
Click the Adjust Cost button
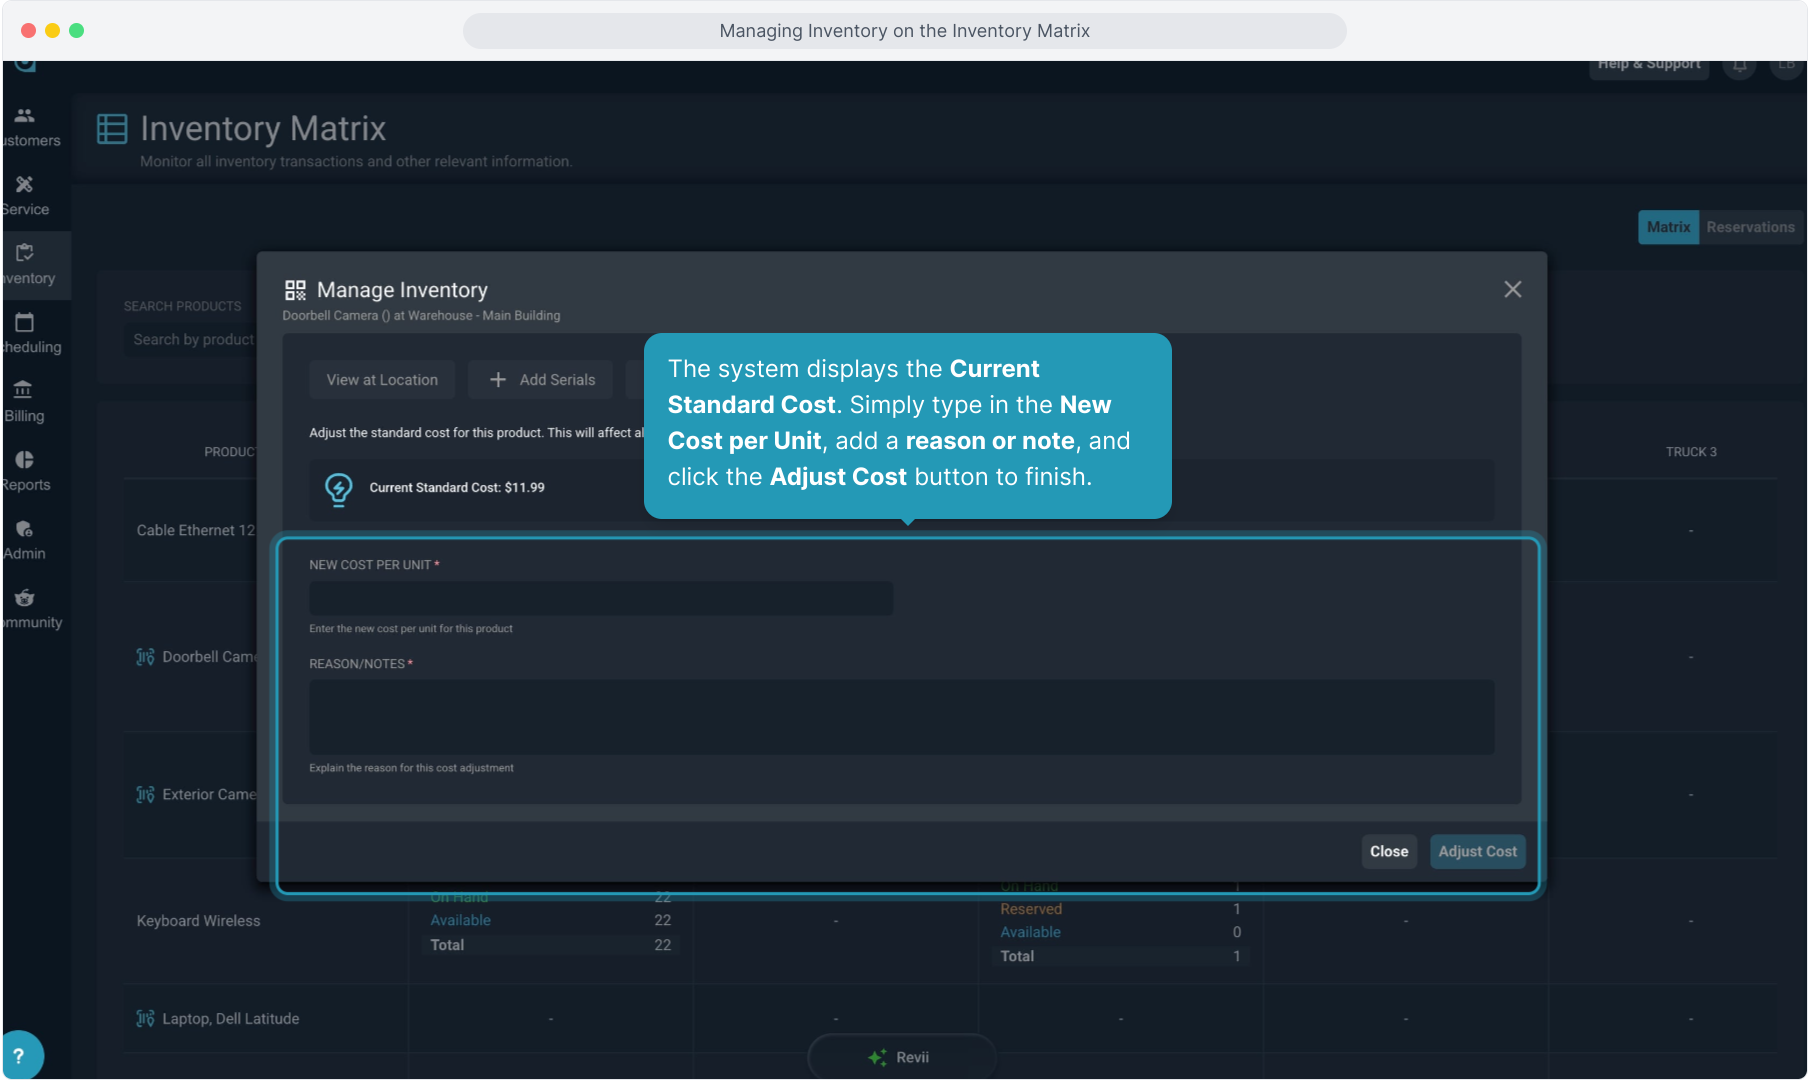(1477, 852)
